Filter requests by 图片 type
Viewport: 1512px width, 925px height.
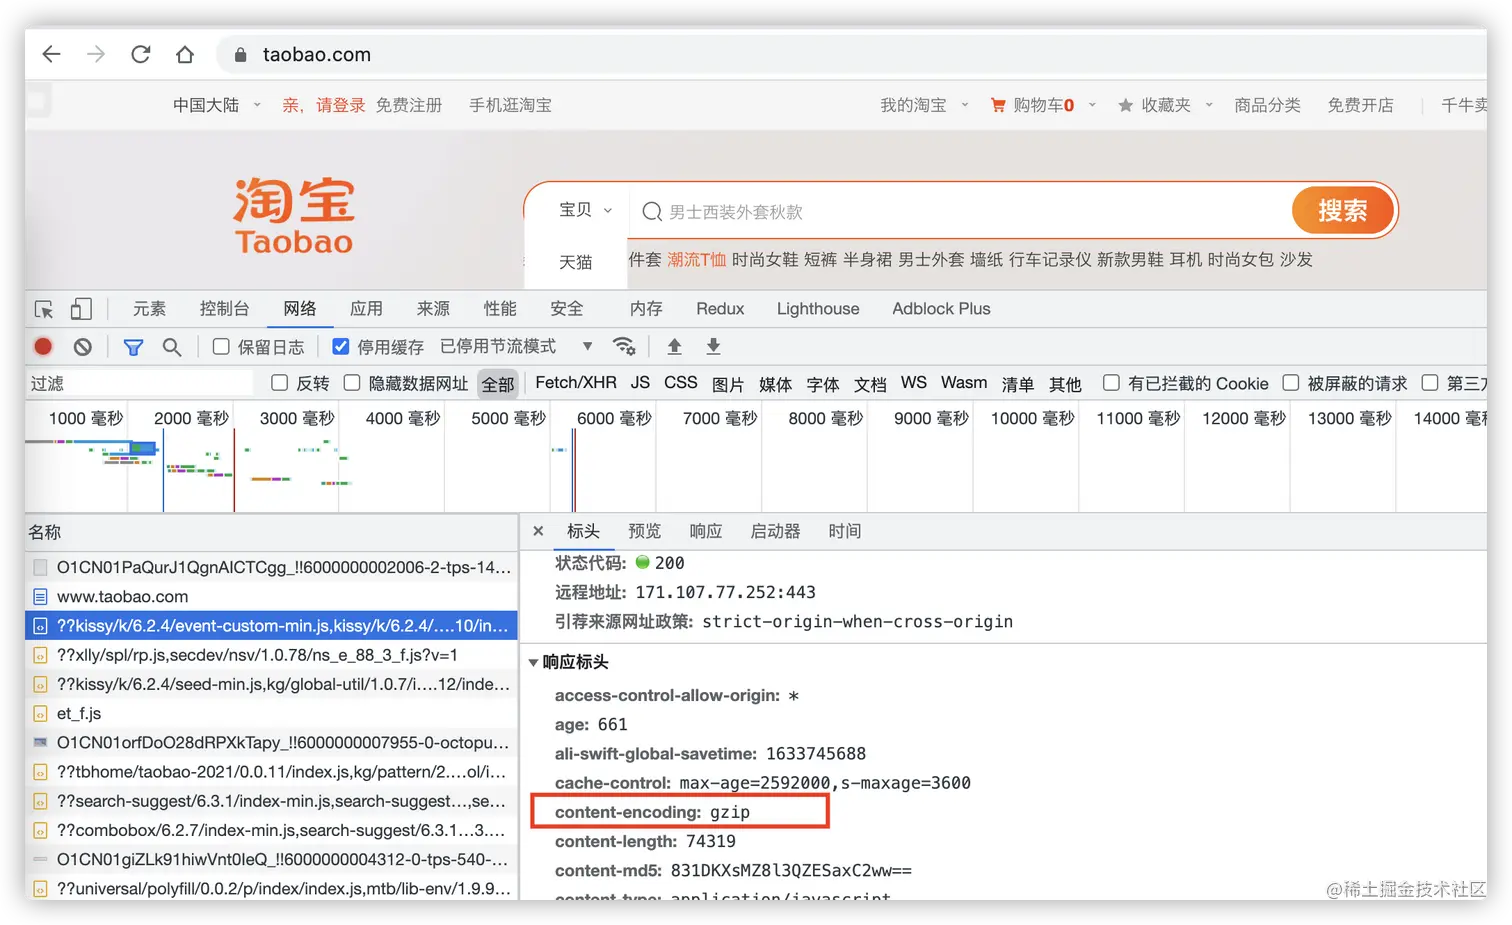[x=728, y=384]
